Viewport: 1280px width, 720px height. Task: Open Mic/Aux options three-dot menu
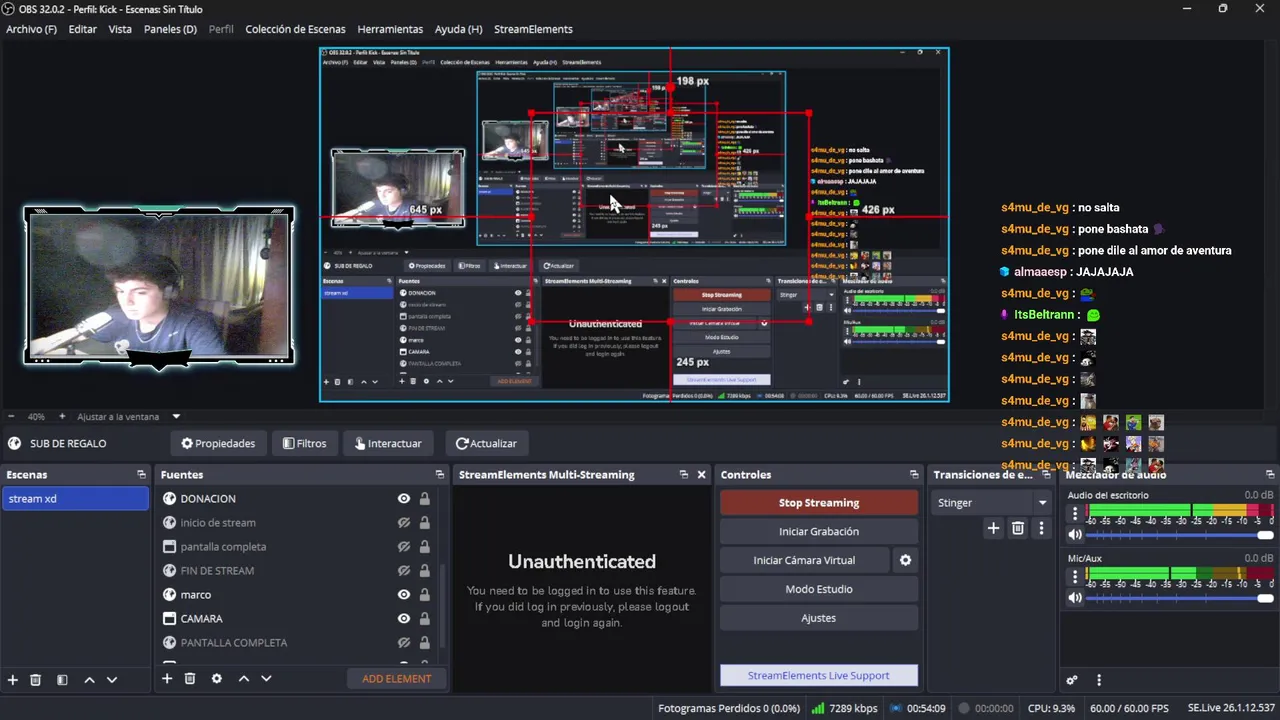1075,577
